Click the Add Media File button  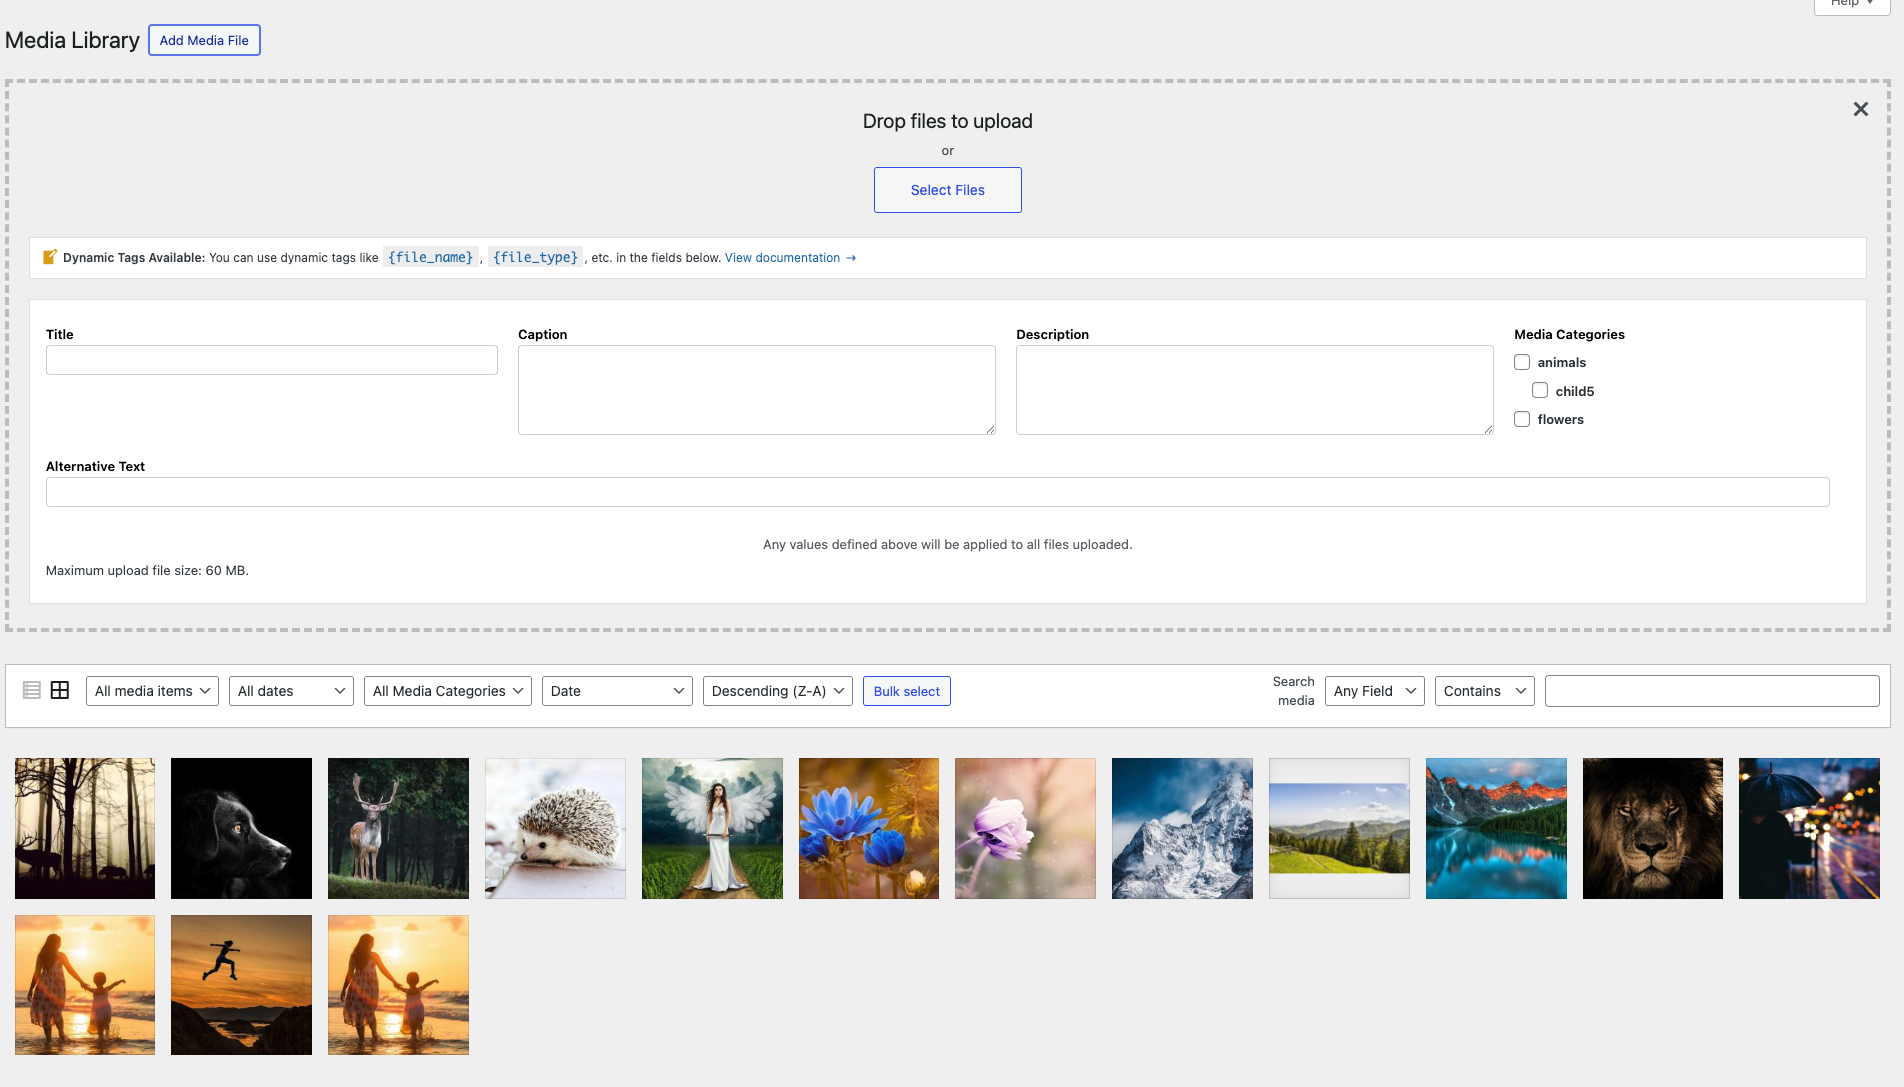coord(204,41)
